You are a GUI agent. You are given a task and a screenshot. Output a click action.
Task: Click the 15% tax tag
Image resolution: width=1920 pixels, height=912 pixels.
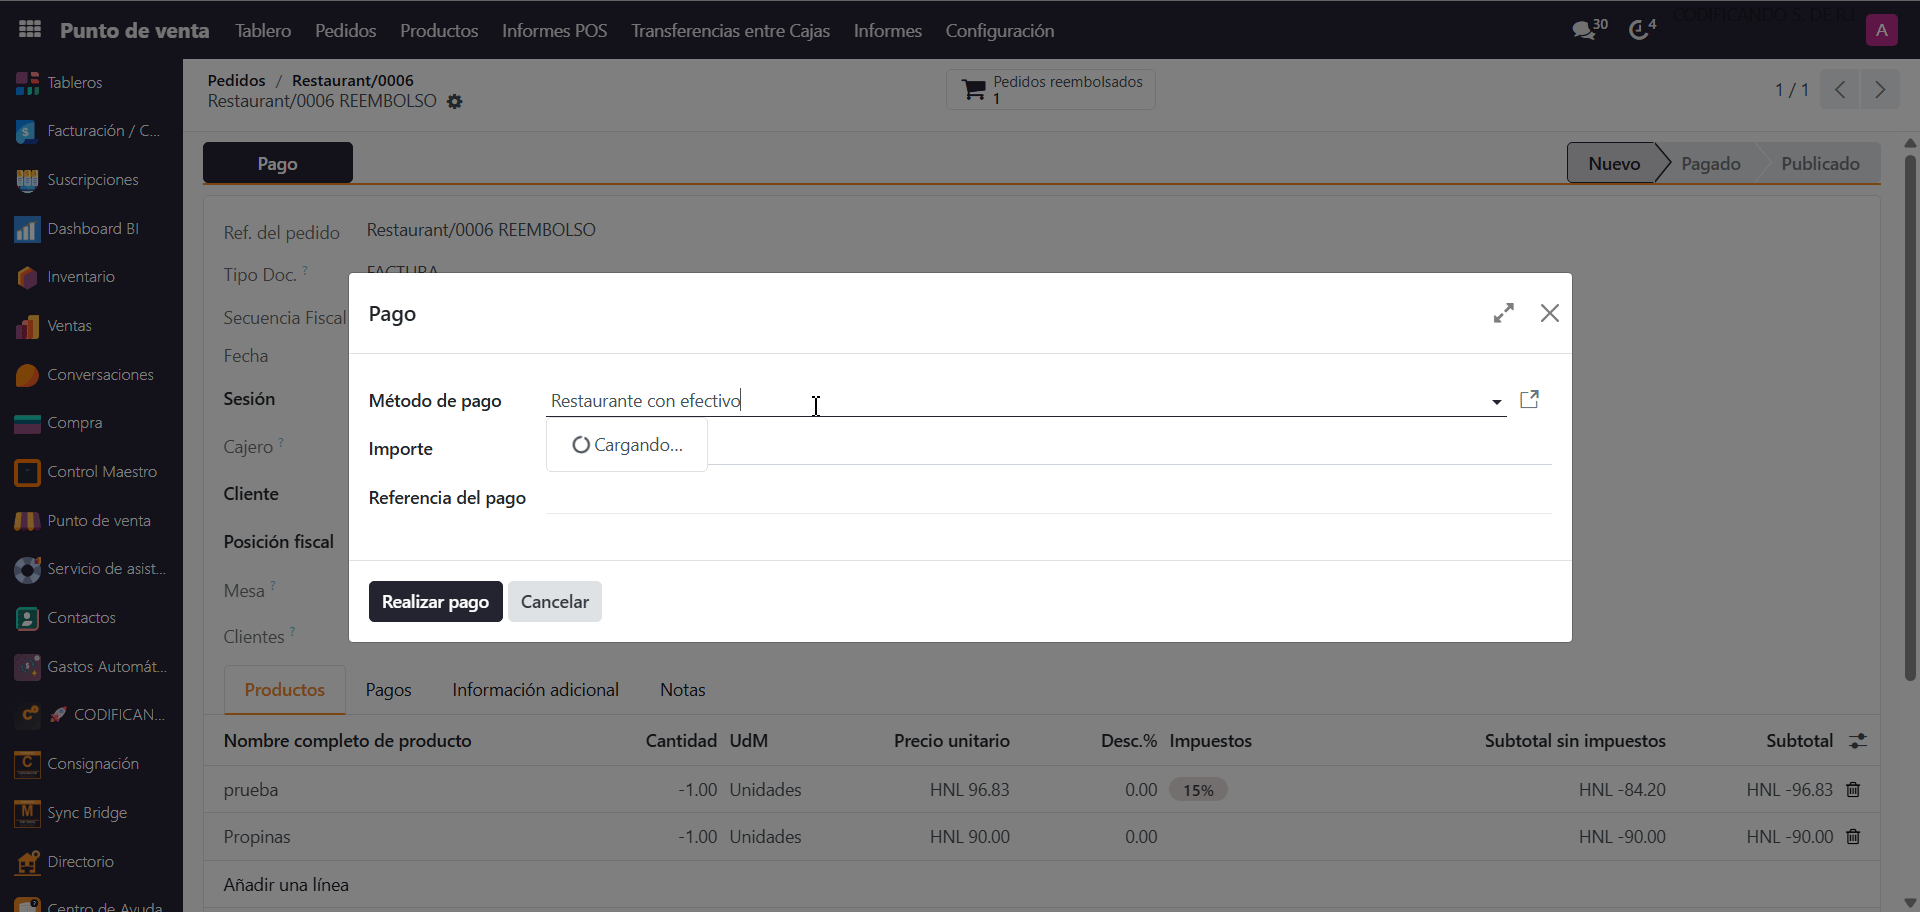1198,790
